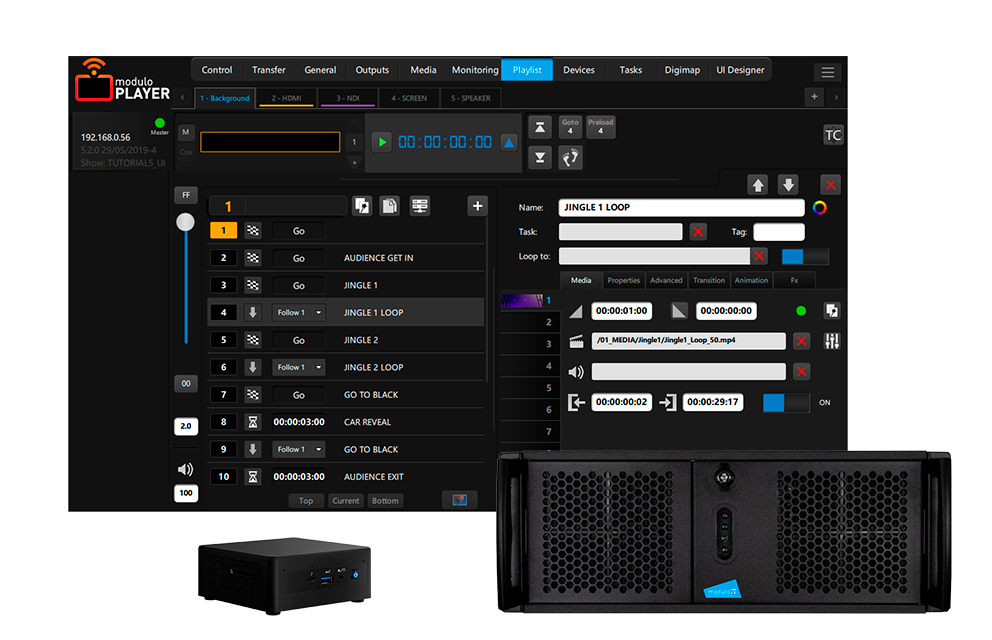Viewport: 992px width, 640px height.
Task: Click the checkered icon in cue row 2
Action: 253,257
